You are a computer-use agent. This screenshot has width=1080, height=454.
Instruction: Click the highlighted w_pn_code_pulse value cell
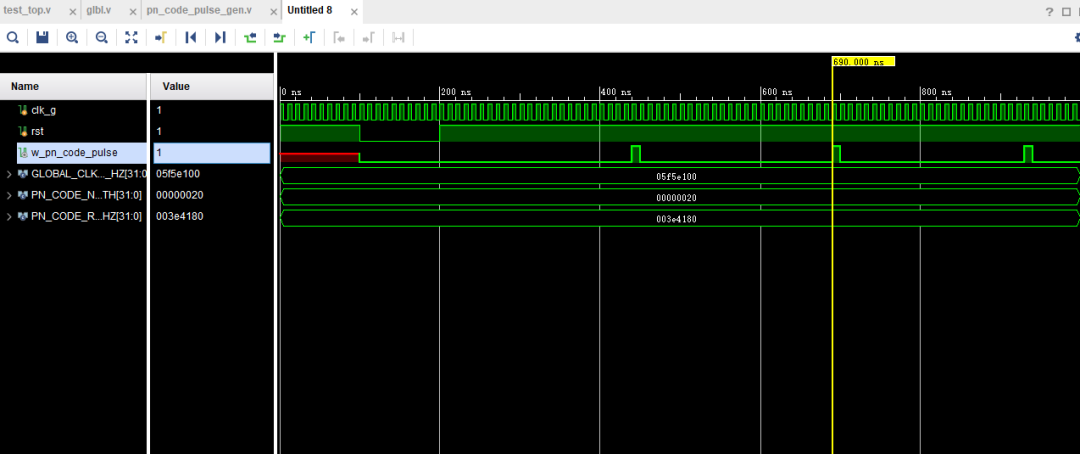(212, 152)
